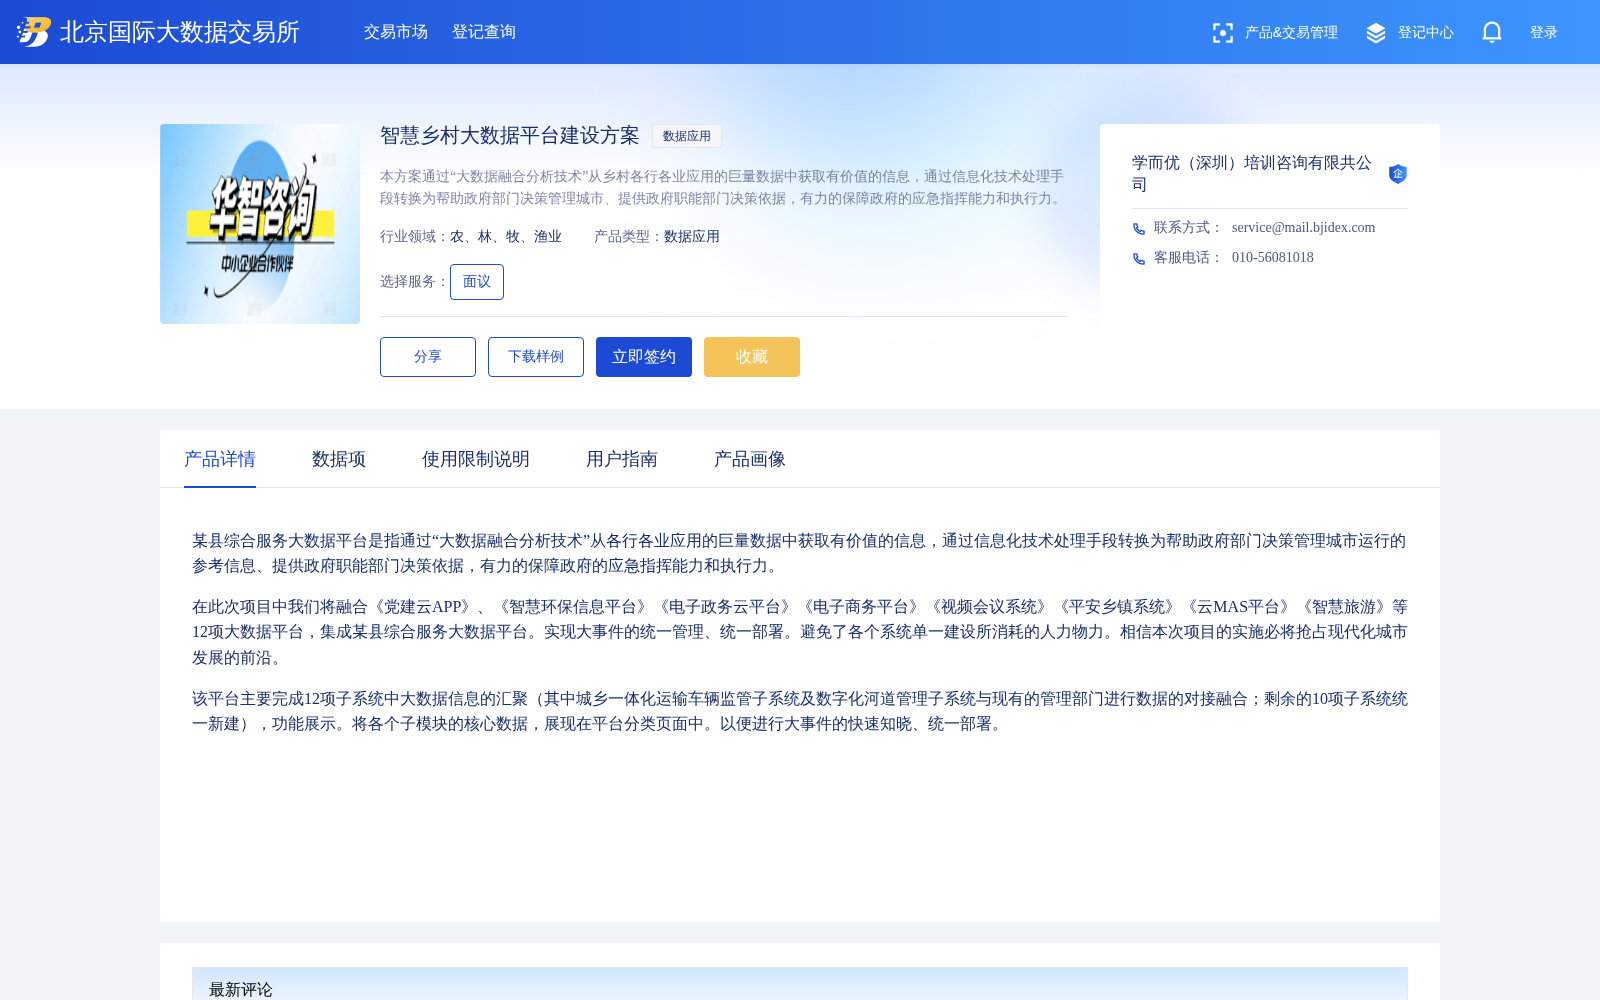
Task: Click the 产品&交易管理 scan icon
Action: click(1222, 33)
